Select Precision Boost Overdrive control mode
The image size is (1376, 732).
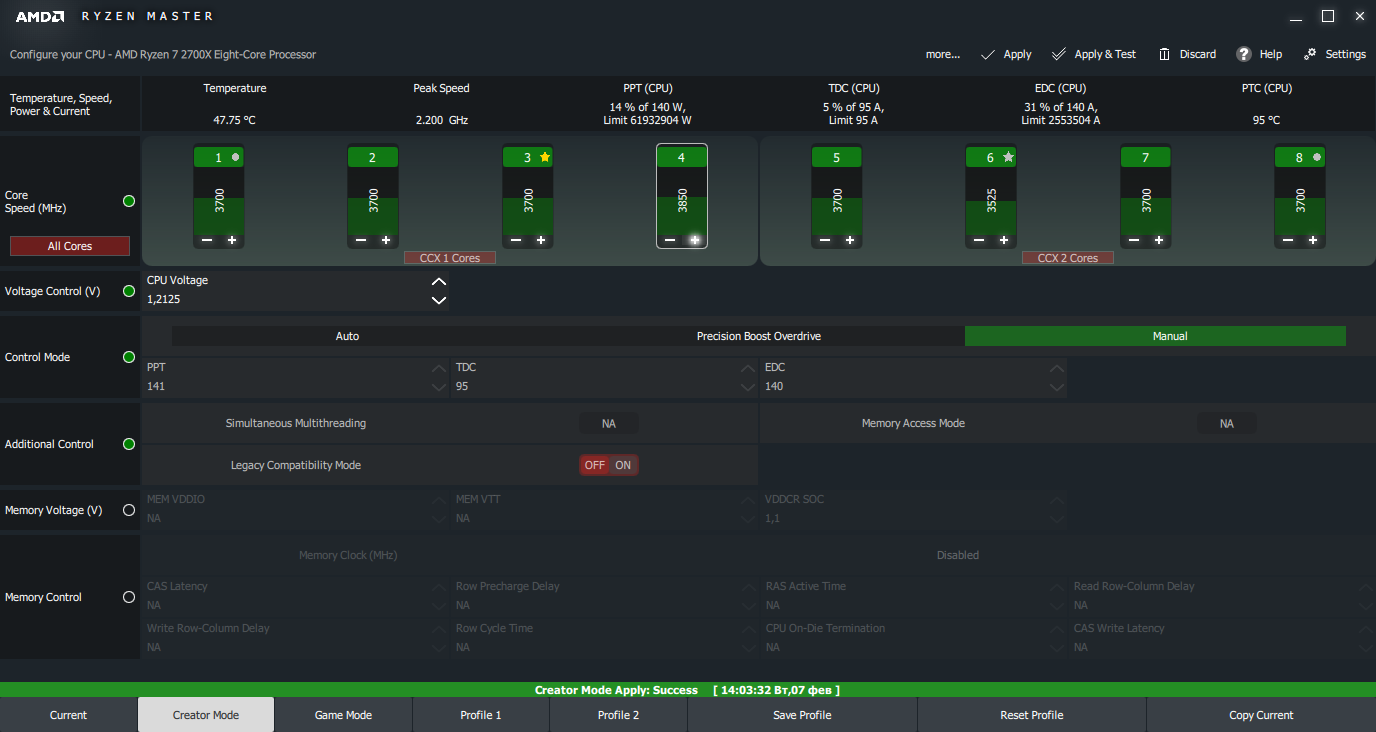(759, 336)
